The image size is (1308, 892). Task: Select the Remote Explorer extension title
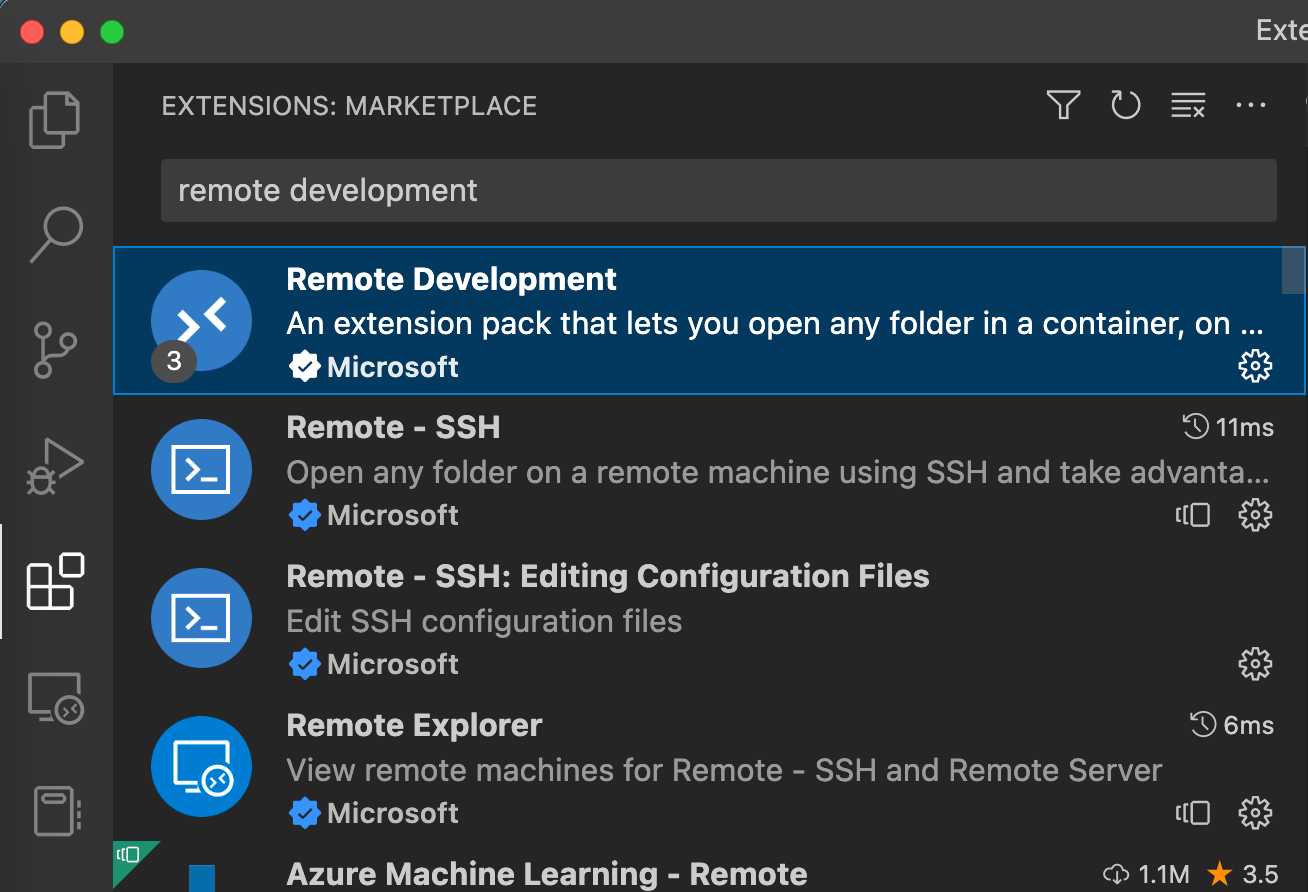click(x=414, y=725)
